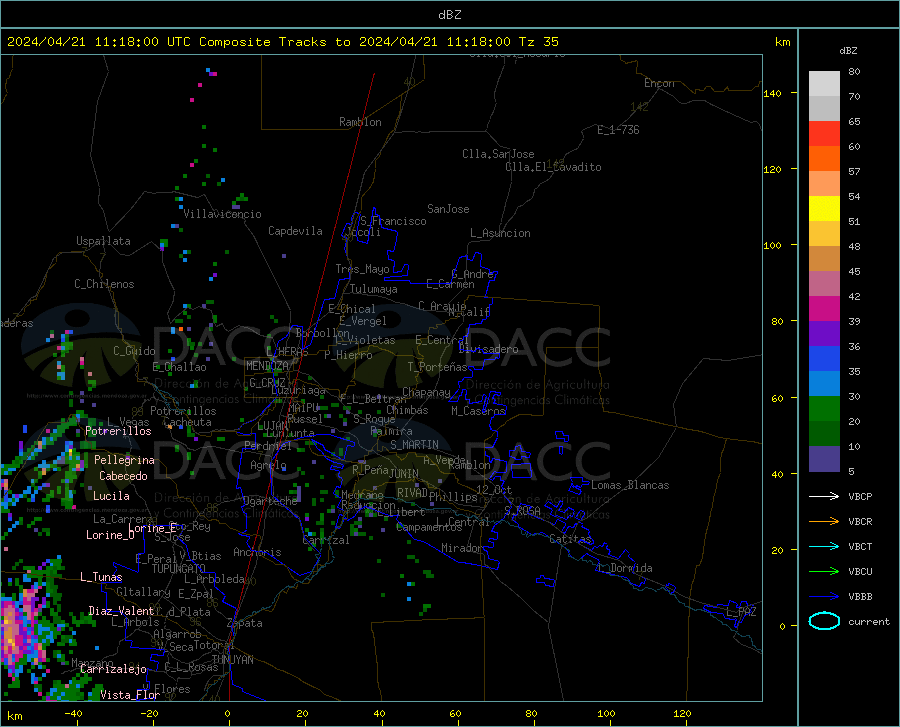Click the L_Asuncion place label
This screenshot has width=900, height=727.
[500, 233]
